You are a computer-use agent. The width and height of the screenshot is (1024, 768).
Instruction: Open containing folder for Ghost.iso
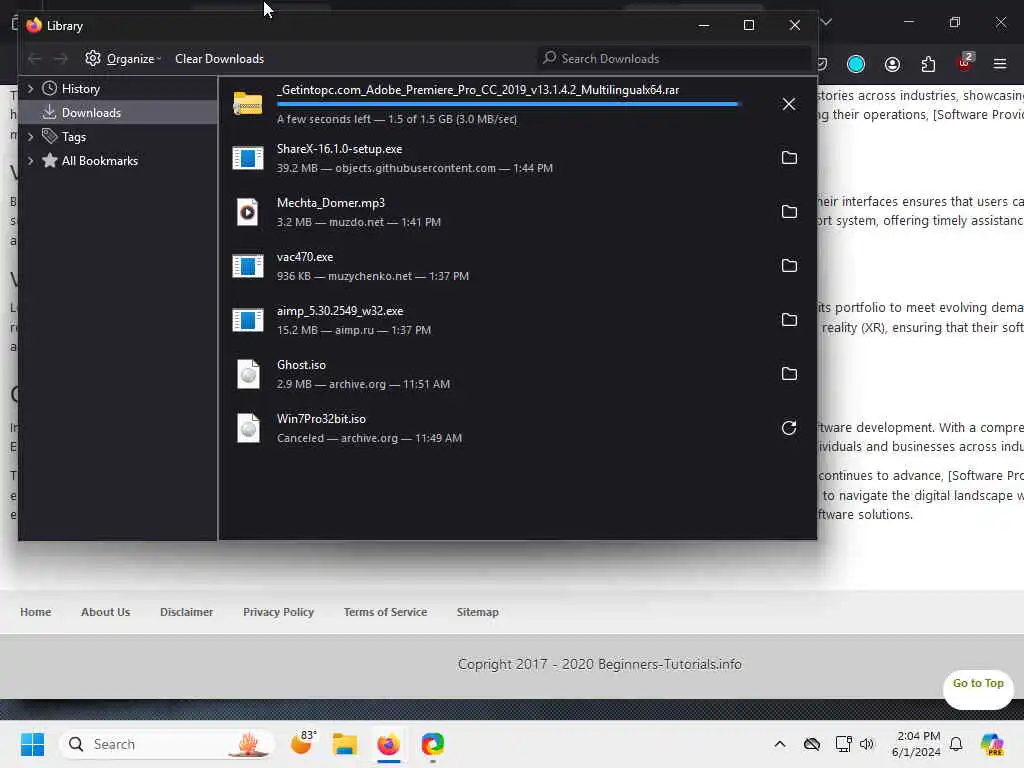789,374
